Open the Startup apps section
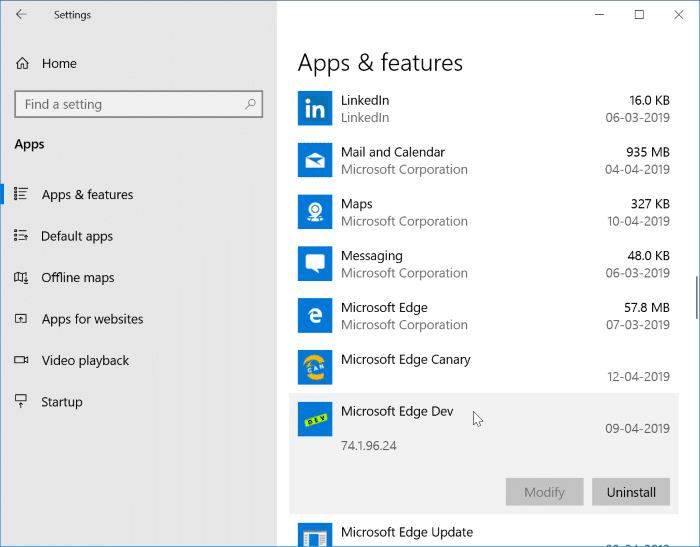The image size is (700, 547). coord(62,402)
